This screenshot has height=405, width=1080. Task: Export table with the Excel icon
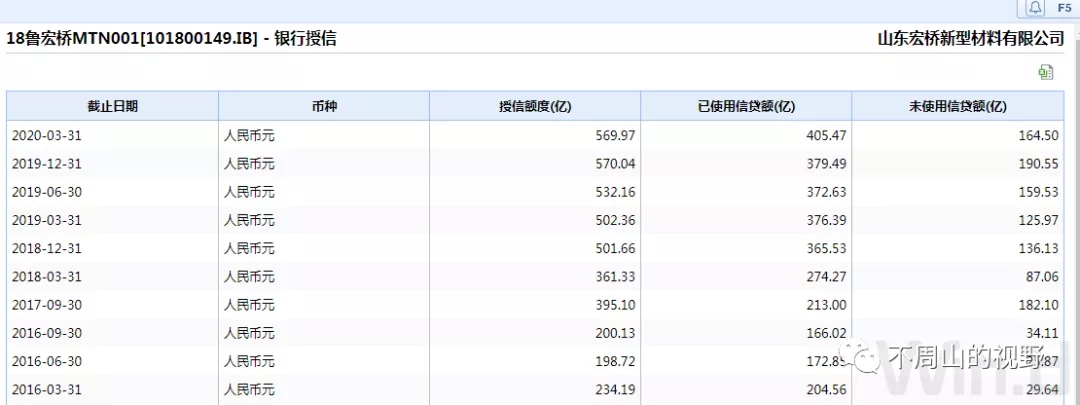1046,72
